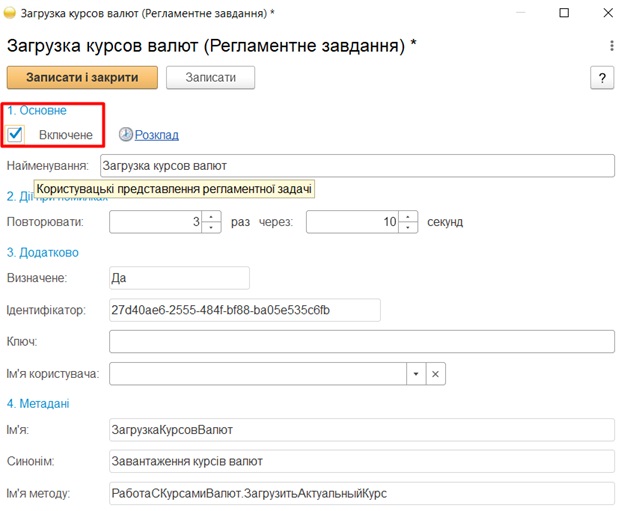The image size is (624, 511).
Task: Maximize the window from title bar
Action: [564, 13]
